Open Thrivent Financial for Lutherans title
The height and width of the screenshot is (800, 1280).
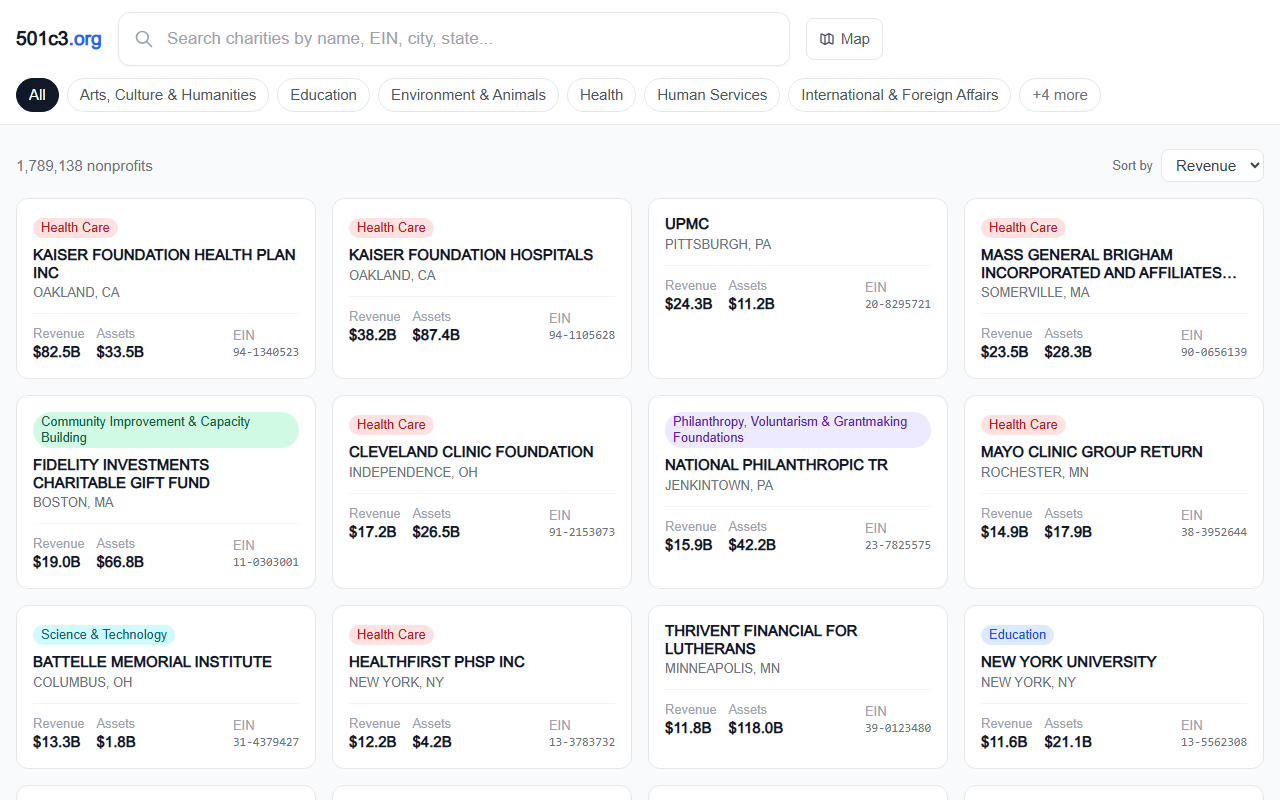coord(761,640)
